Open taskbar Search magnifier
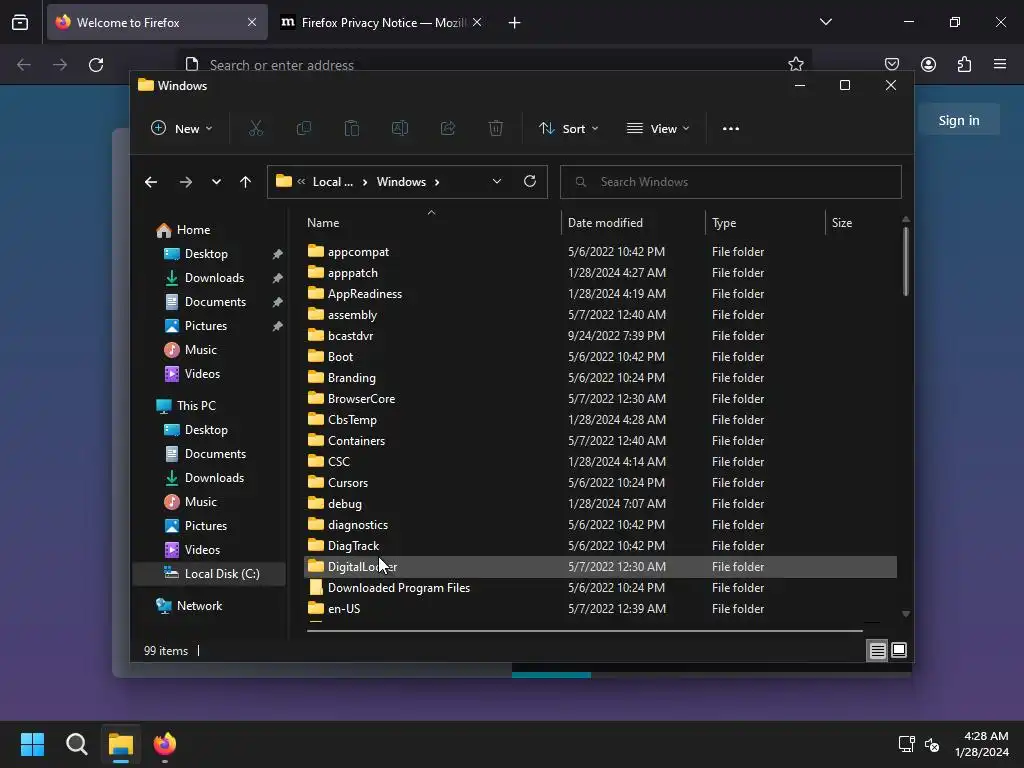The height and width of the screenshot is (768, 1024). pyautogui.click(x=76, y=744)
